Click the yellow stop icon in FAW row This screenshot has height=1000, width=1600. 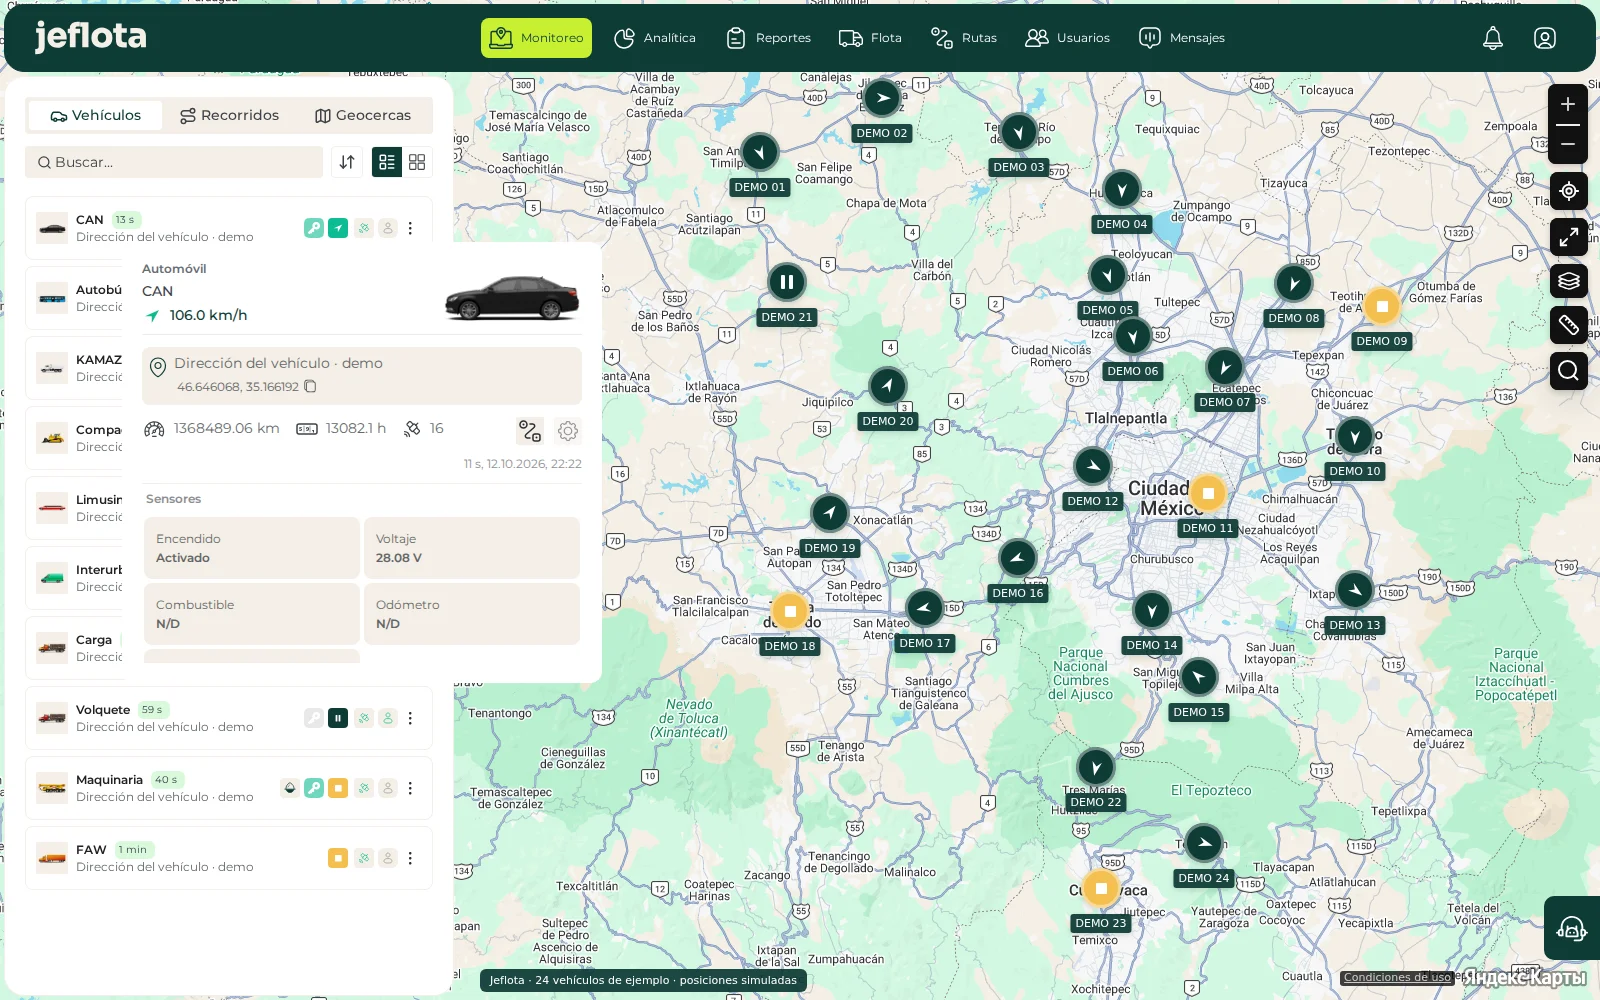338,858
